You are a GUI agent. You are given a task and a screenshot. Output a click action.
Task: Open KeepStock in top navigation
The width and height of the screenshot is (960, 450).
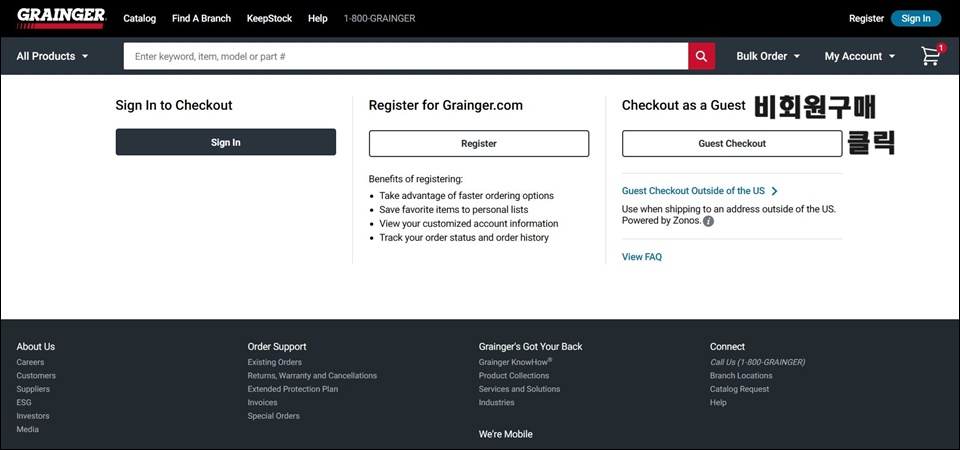pos(269,18)
